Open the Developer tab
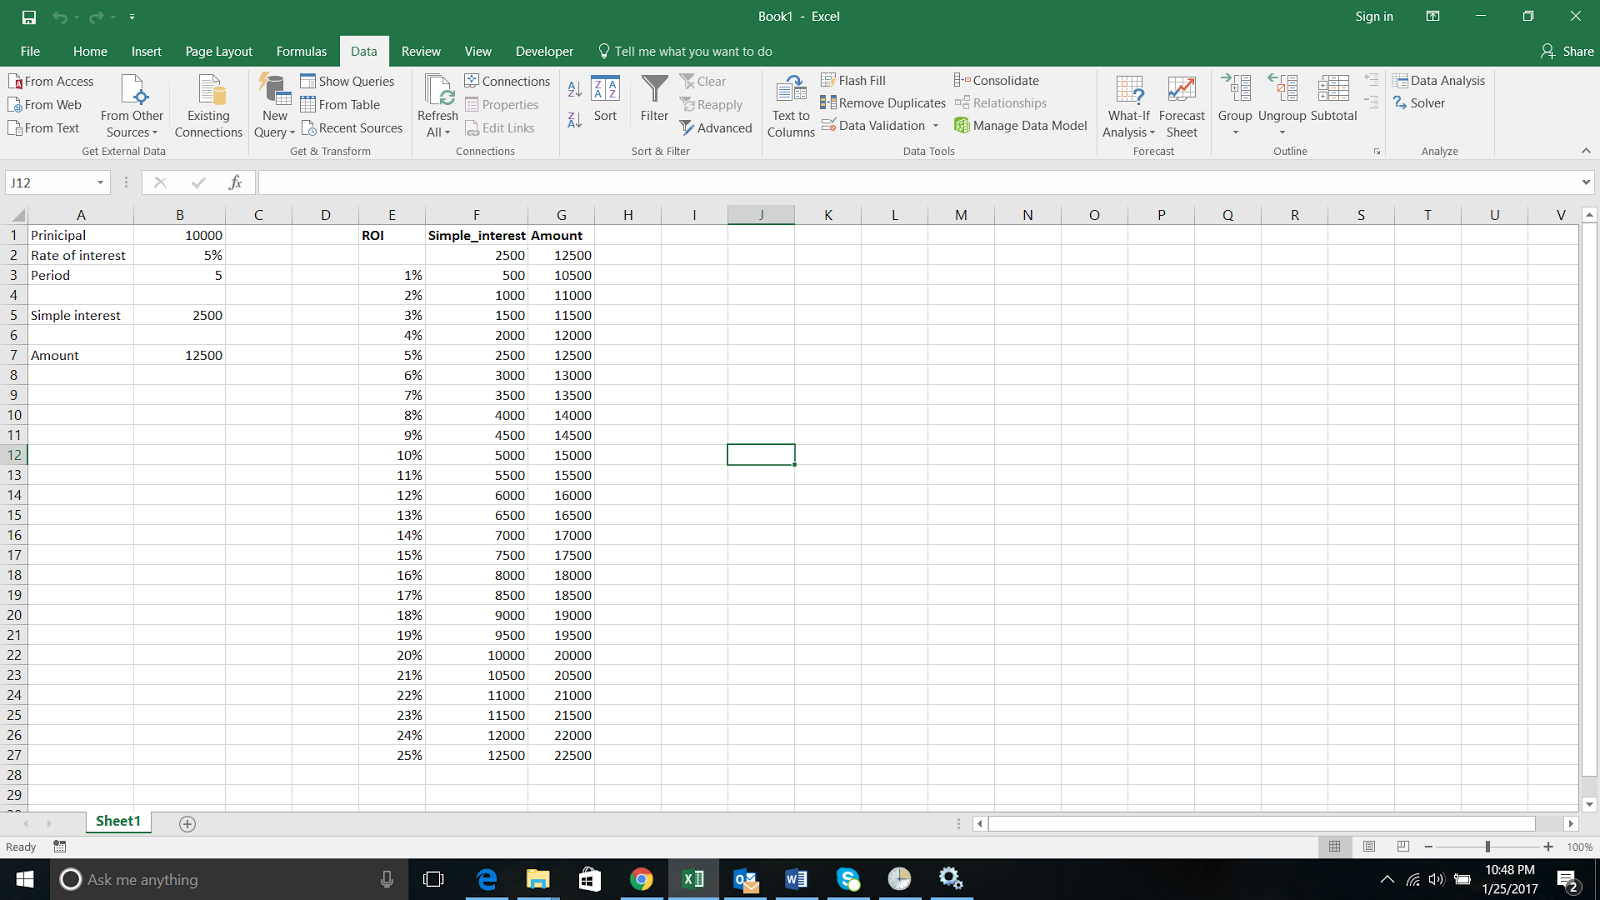This screenshot has height=900, width=1600. click(544, 51)
